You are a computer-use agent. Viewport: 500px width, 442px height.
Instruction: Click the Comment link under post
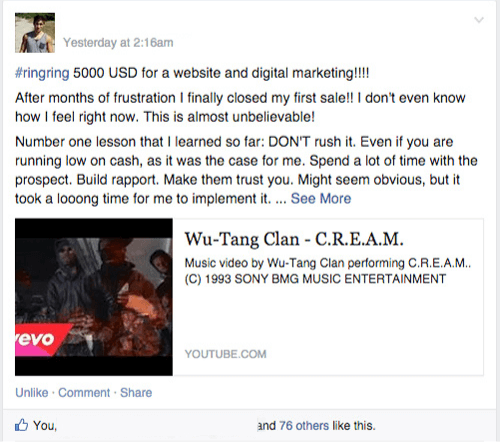tap(84, 393)
